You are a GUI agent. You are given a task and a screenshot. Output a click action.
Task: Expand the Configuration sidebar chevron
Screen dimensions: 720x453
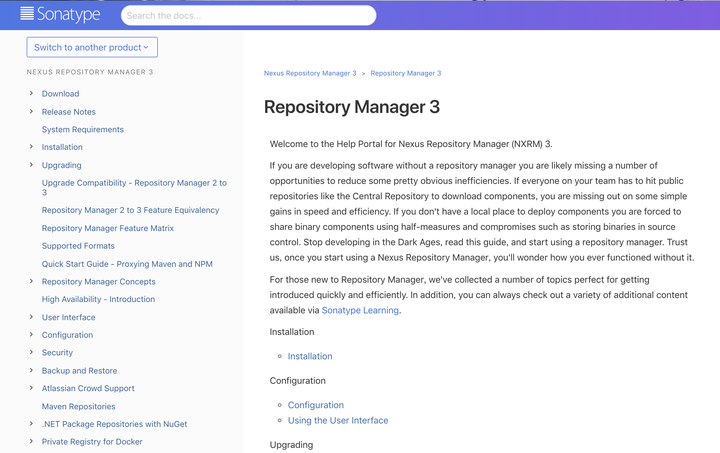pyautogui.click(x=31, y=335)
